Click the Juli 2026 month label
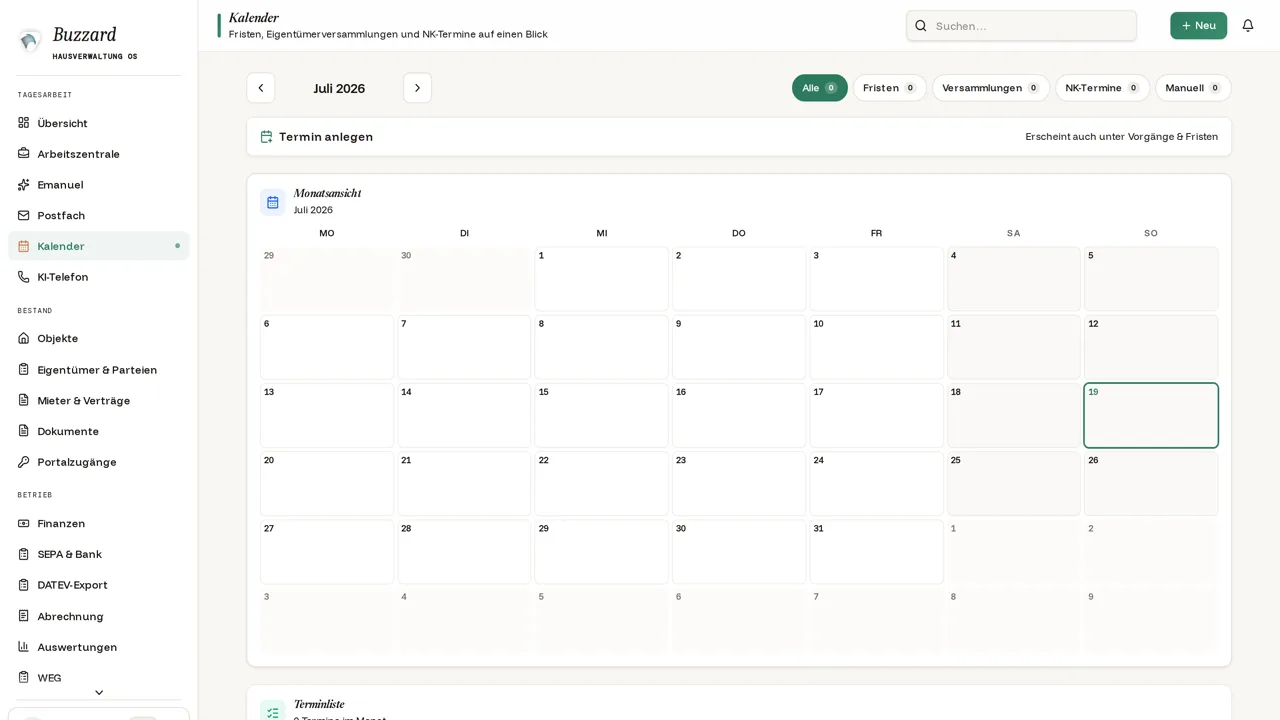The height and width of the screenshot is (720, 1280). 339,88
